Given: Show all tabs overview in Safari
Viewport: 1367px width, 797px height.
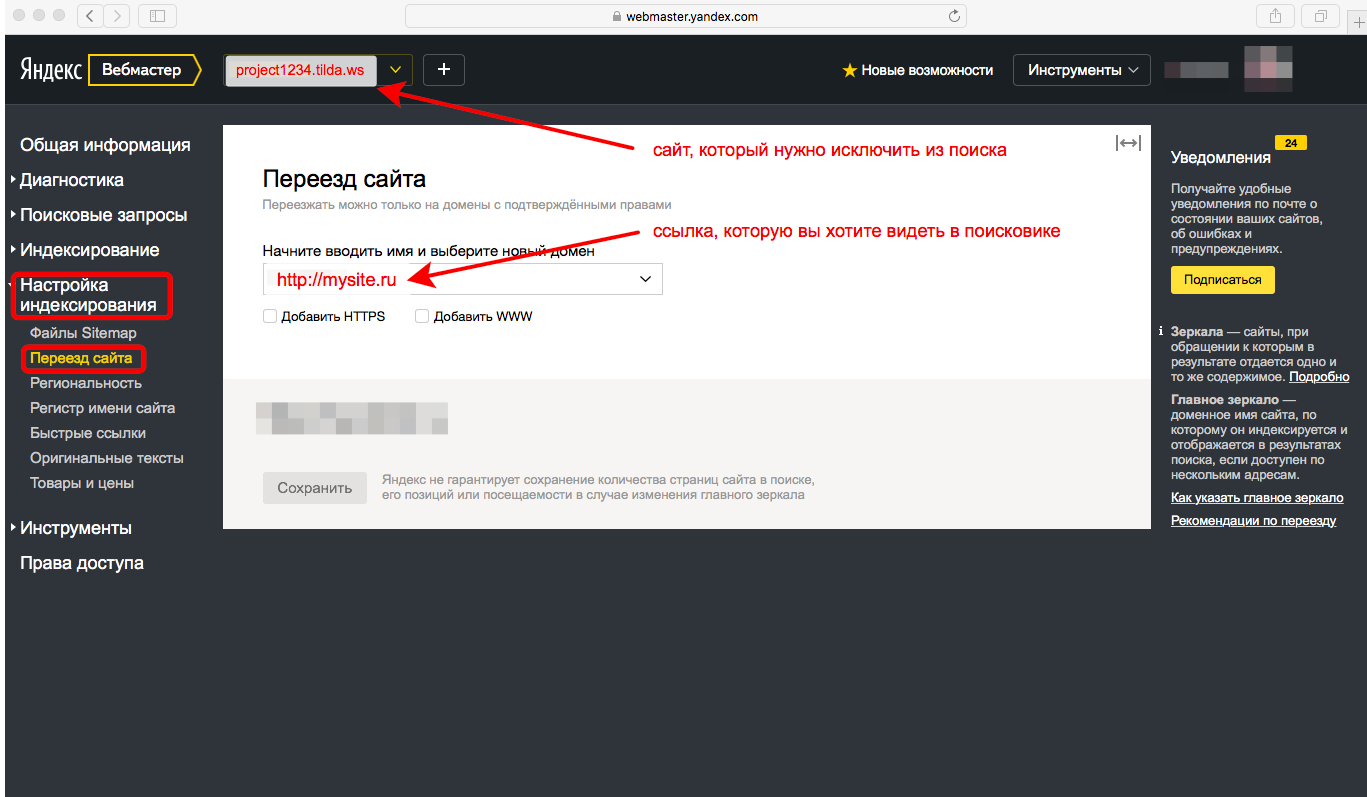Looking at the screenshot, I should click(1321, 15).
